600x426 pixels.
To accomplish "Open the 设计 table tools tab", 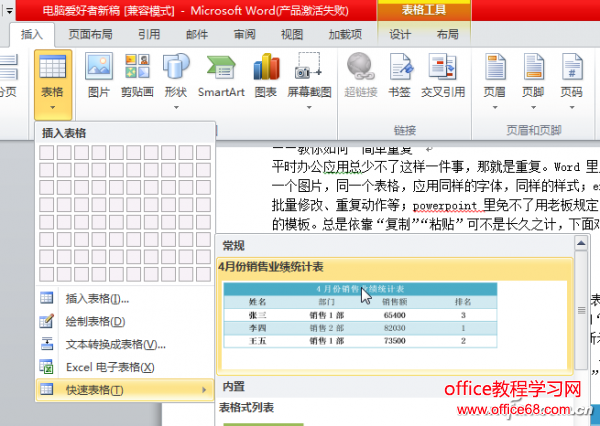I will [x=400, y=34].
